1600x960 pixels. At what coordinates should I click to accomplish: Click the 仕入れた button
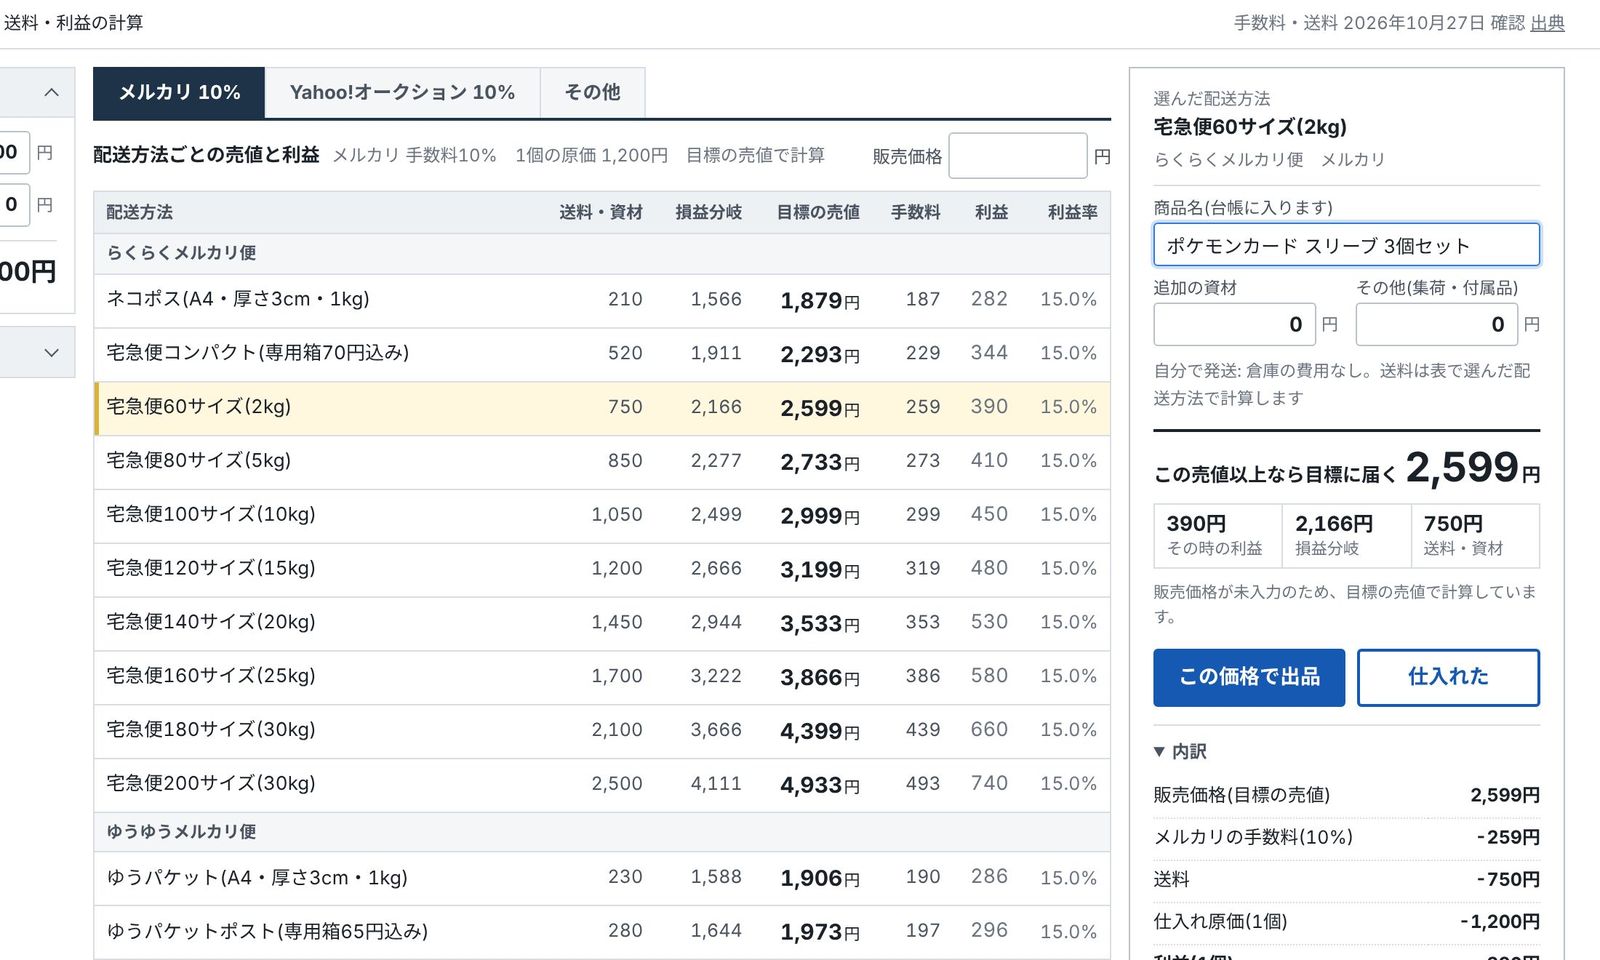coord(1448,677)
